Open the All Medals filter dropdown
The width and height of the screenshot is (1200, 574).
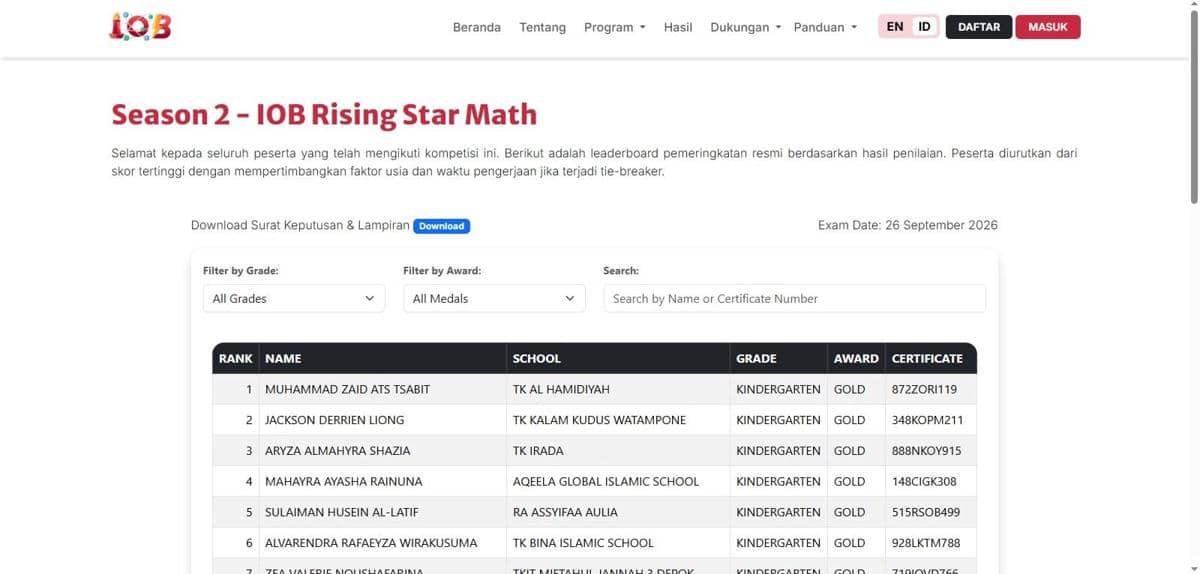(494, 298)
